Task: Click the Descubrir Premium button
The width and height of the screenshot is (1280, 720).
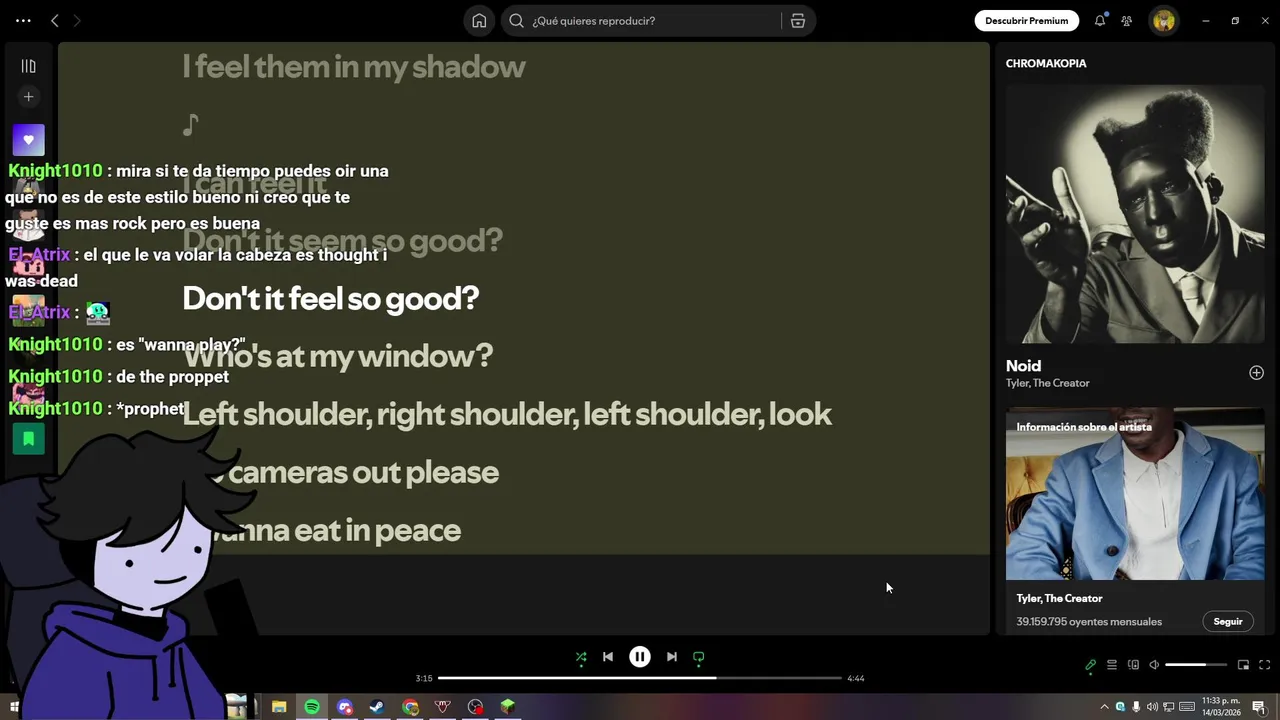Action: tap(1026, 20)
